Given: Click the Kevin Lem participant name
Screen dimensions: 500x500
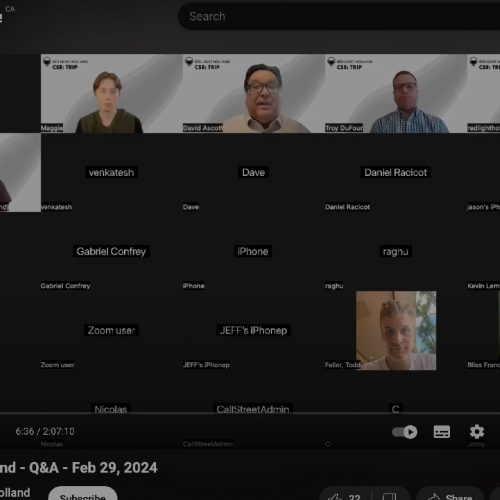Looking at the screenshot, I should coord(483,286).
